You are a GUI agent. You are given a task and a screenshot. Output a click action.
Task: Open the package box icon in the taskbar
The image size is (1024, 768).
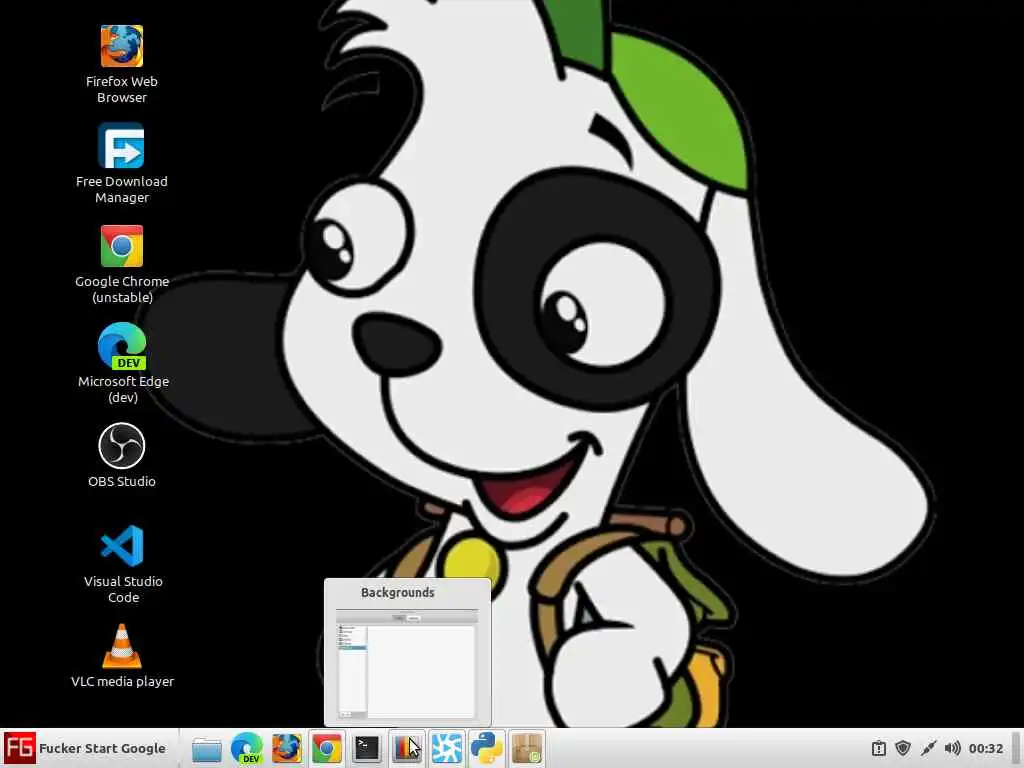pyautogui.click(x=526, y=748)
